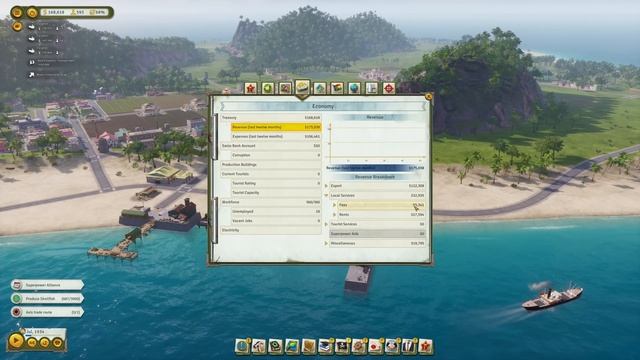Open the flag Politics almanac tab
Image resolution: width=640 pixels, height=360 pixels.
click(x=337, y=88)
